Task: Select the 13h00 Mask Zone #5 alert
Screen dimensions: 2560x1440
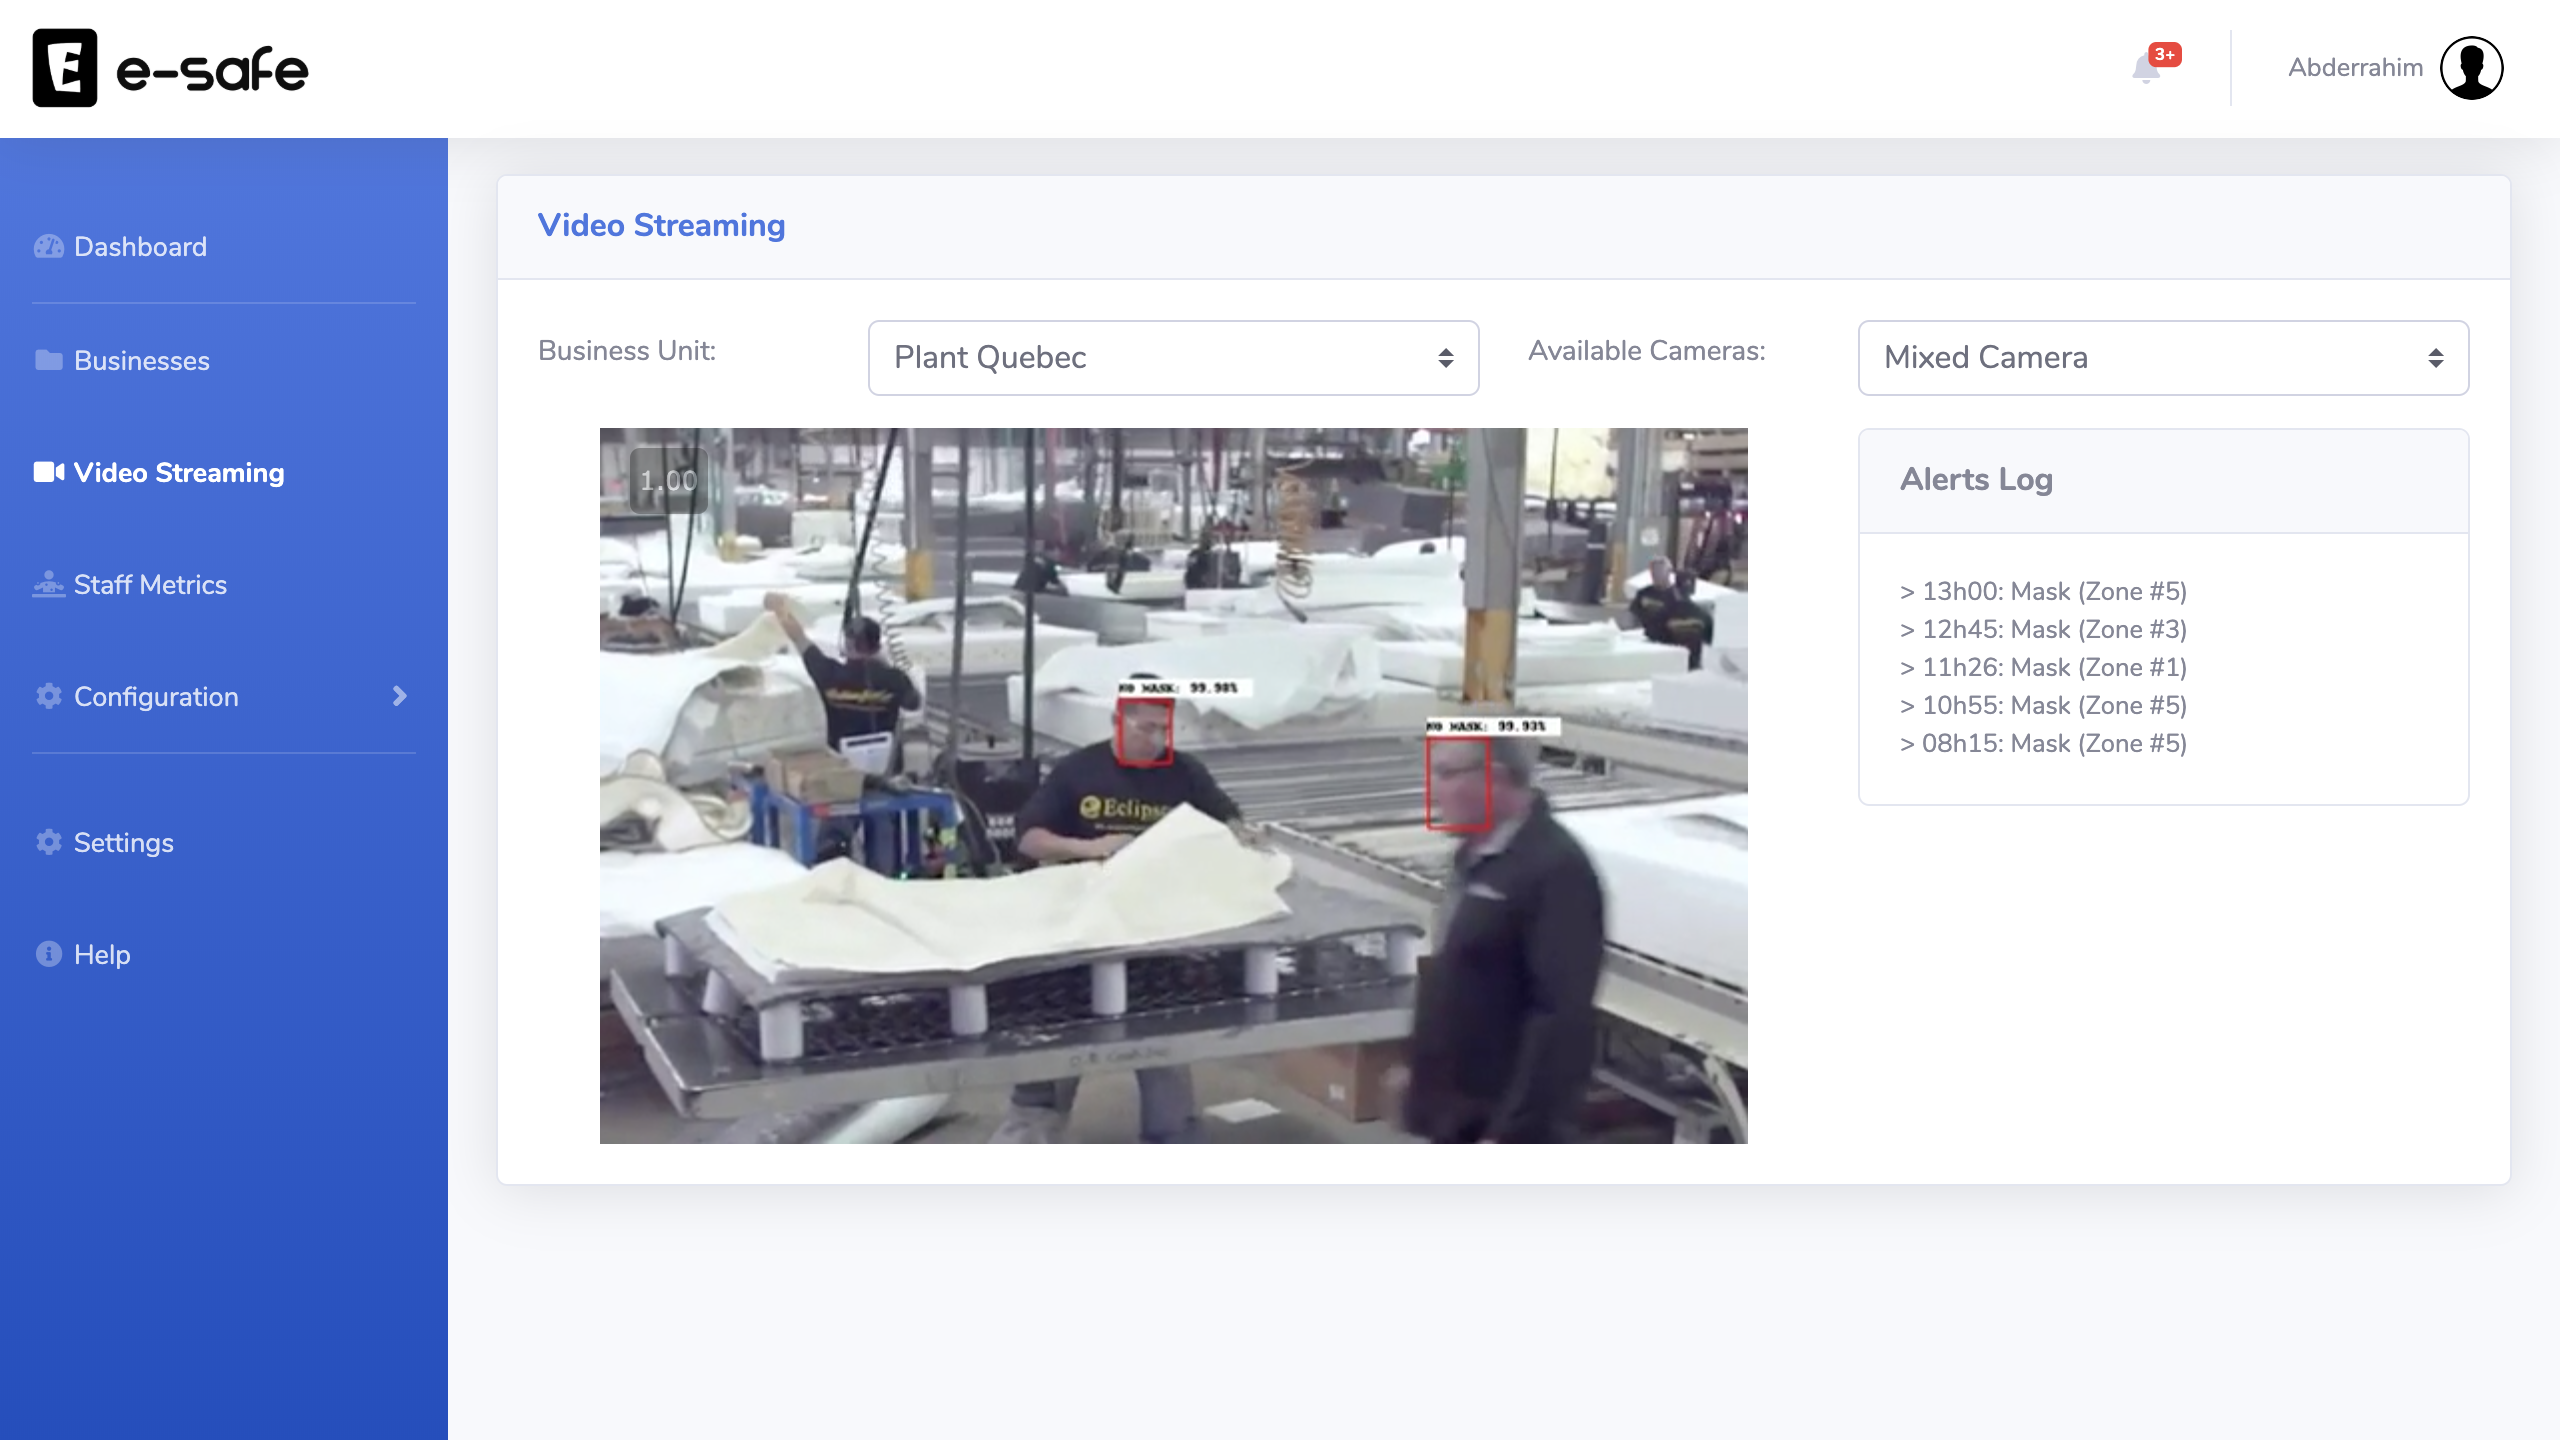Action: pos(2044,592)
